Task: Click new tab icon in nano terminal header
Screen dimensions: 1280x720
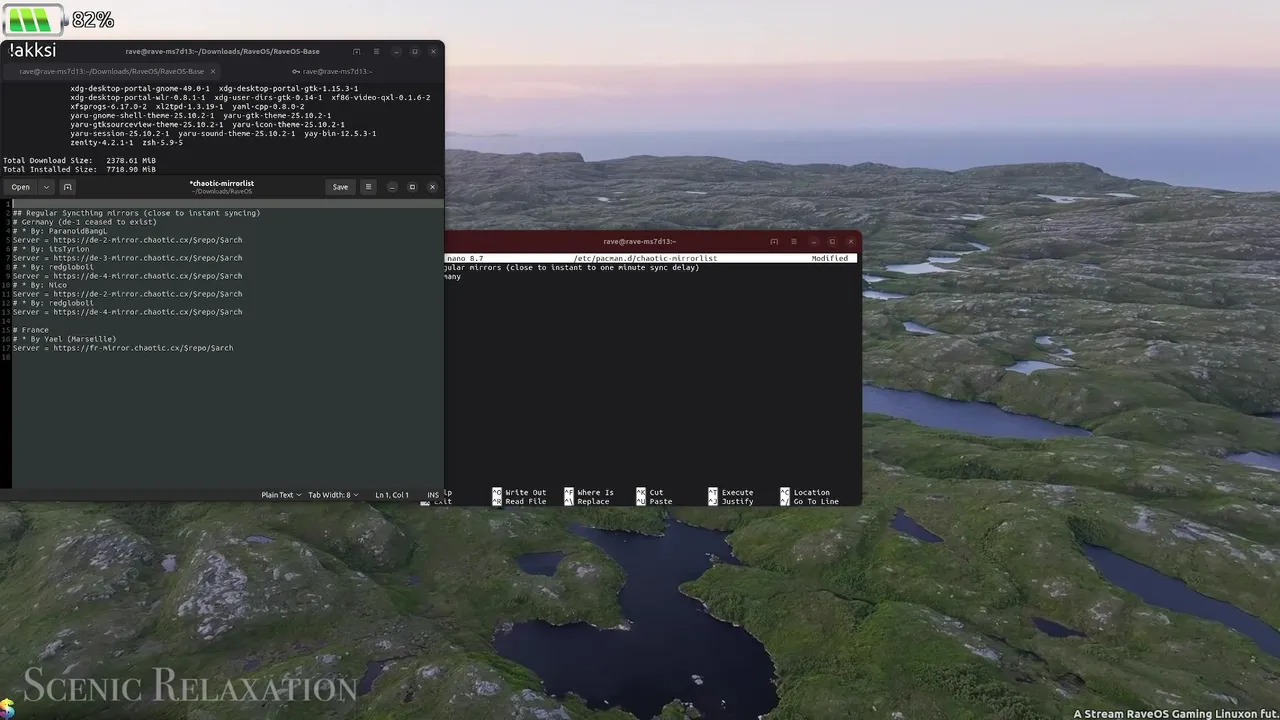Action: tap(774, 241)
